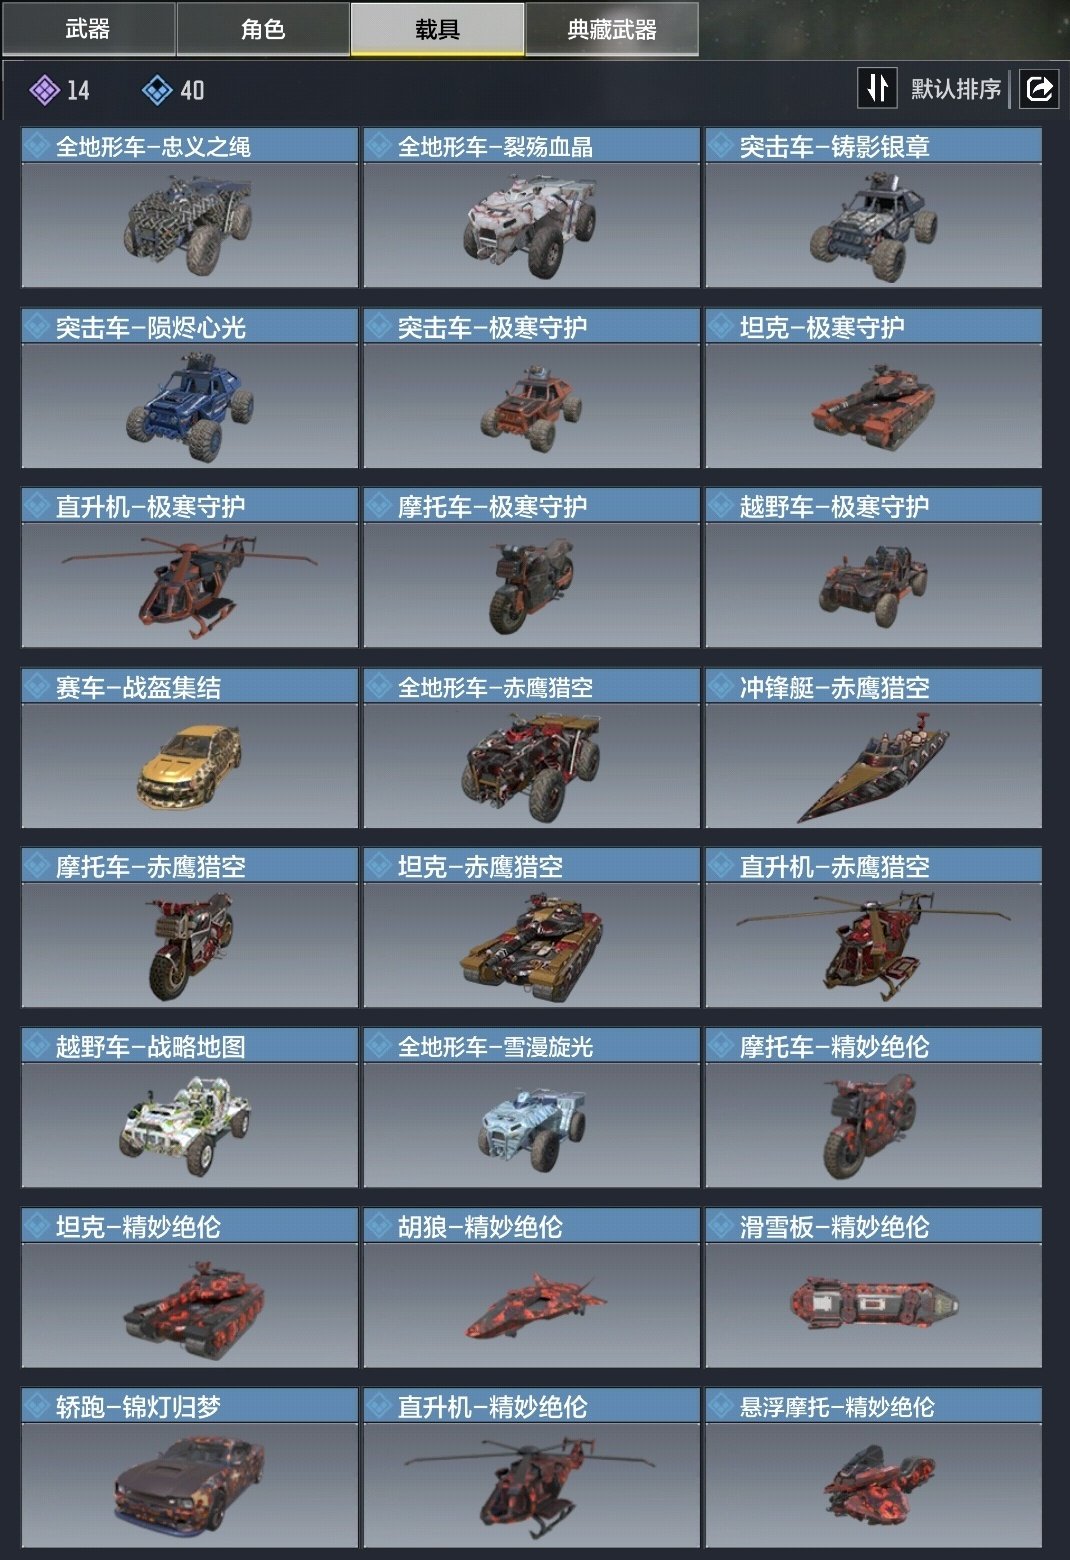Select the 载具 tab
The image size is (1070, 1560).
coord(437,29)
